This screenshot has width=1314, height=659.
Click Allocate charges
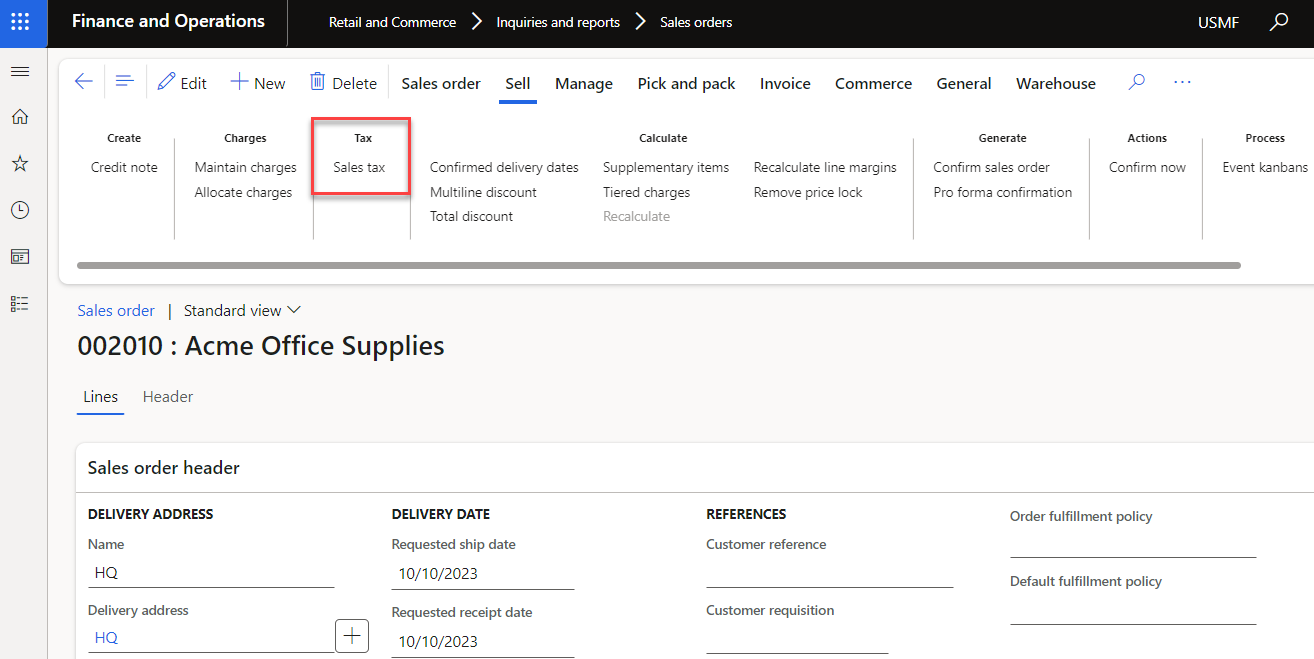coord(244,192)
